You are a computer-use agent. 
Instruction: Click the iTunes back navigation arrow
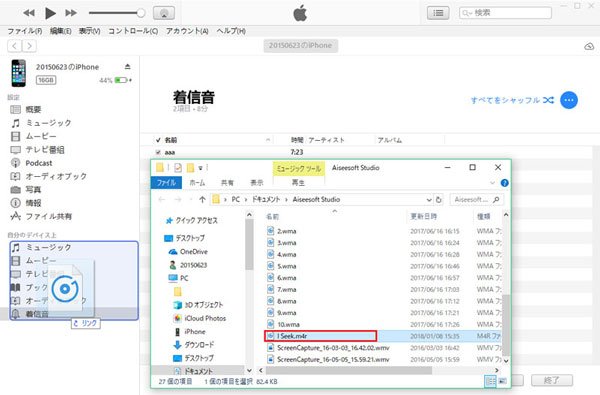coord(15,46)
